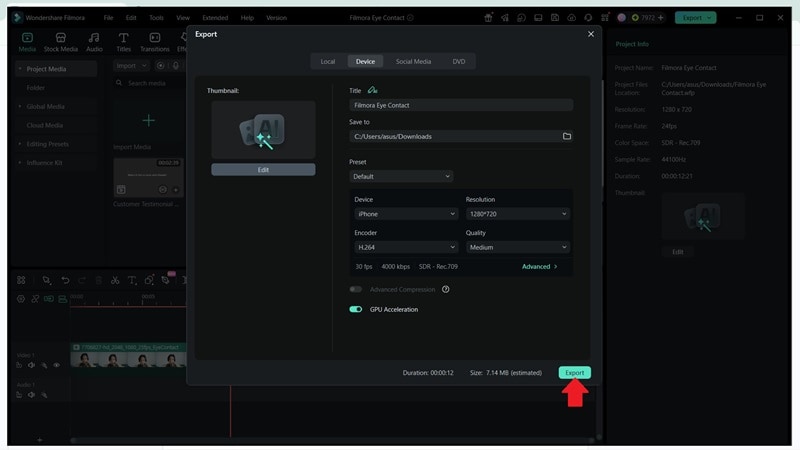Open the Transitions tab
This screenshot has width=800, height=450.
155,42
